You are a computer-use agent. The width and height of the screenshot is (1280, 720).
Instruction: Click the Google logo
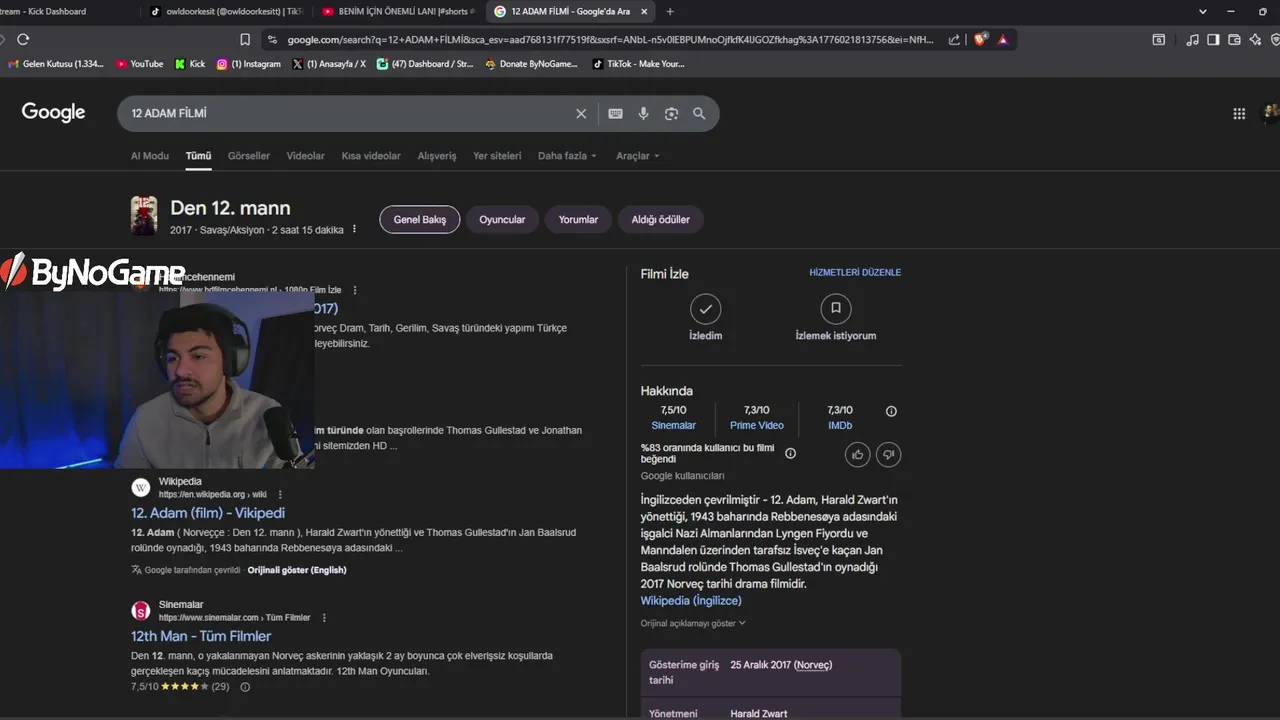click(54, 112)
